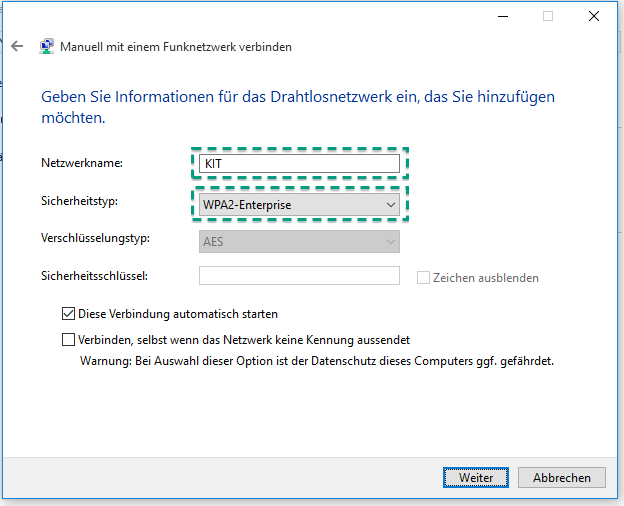Click the Netzwerkname field containing KIT
The width and height of the screenshot is (624, 506).
pos(299,163)
